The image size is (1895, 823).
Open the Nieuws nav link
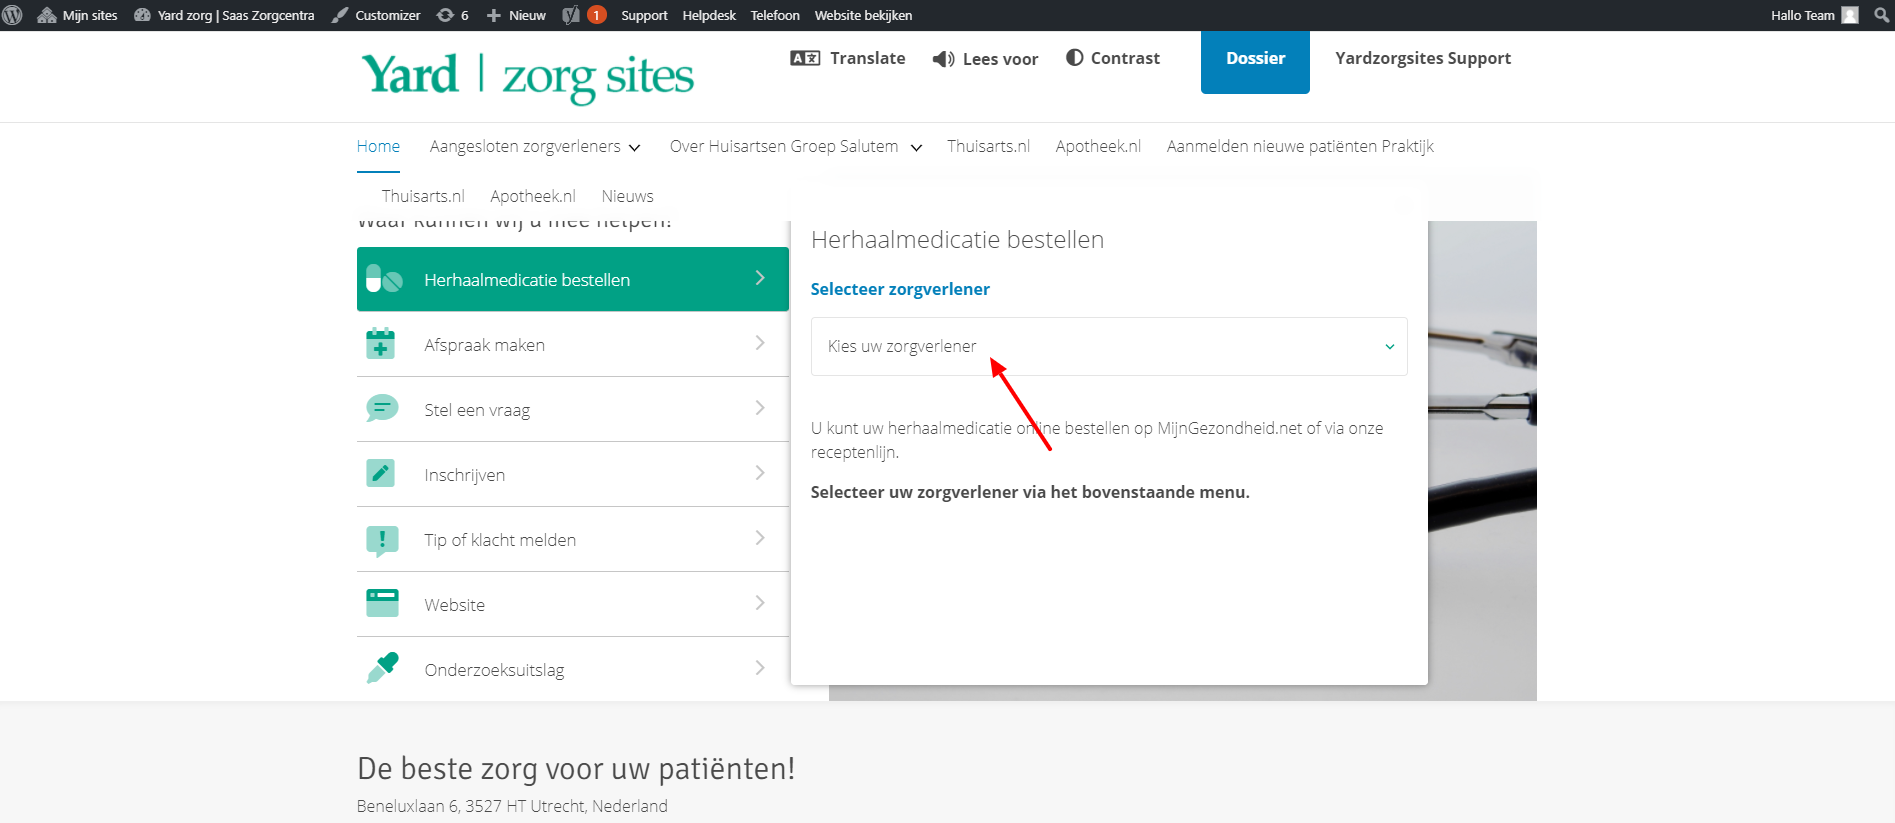pos(627,196)
